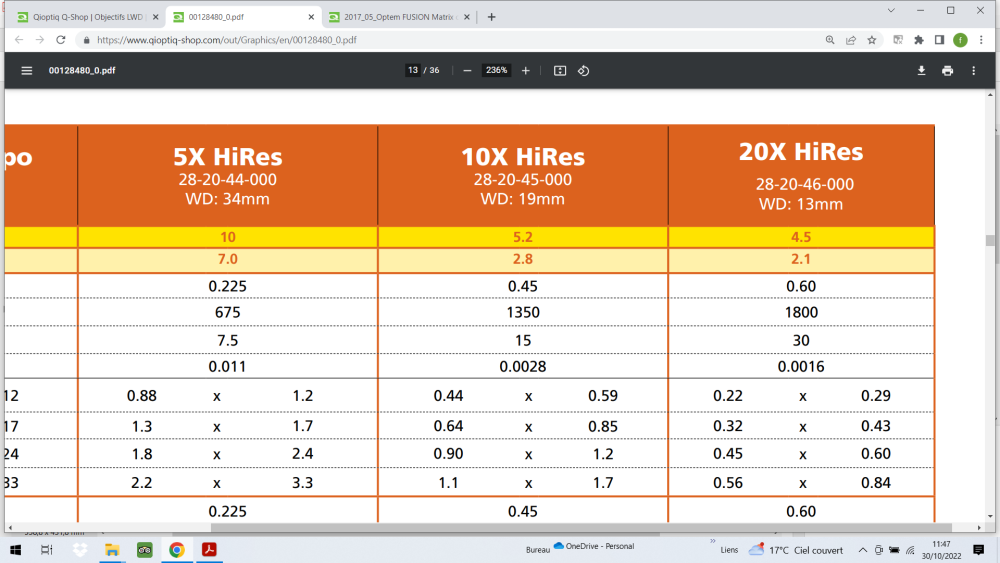Open Adobe Acrobat from the taskbar

pos(210,550)
